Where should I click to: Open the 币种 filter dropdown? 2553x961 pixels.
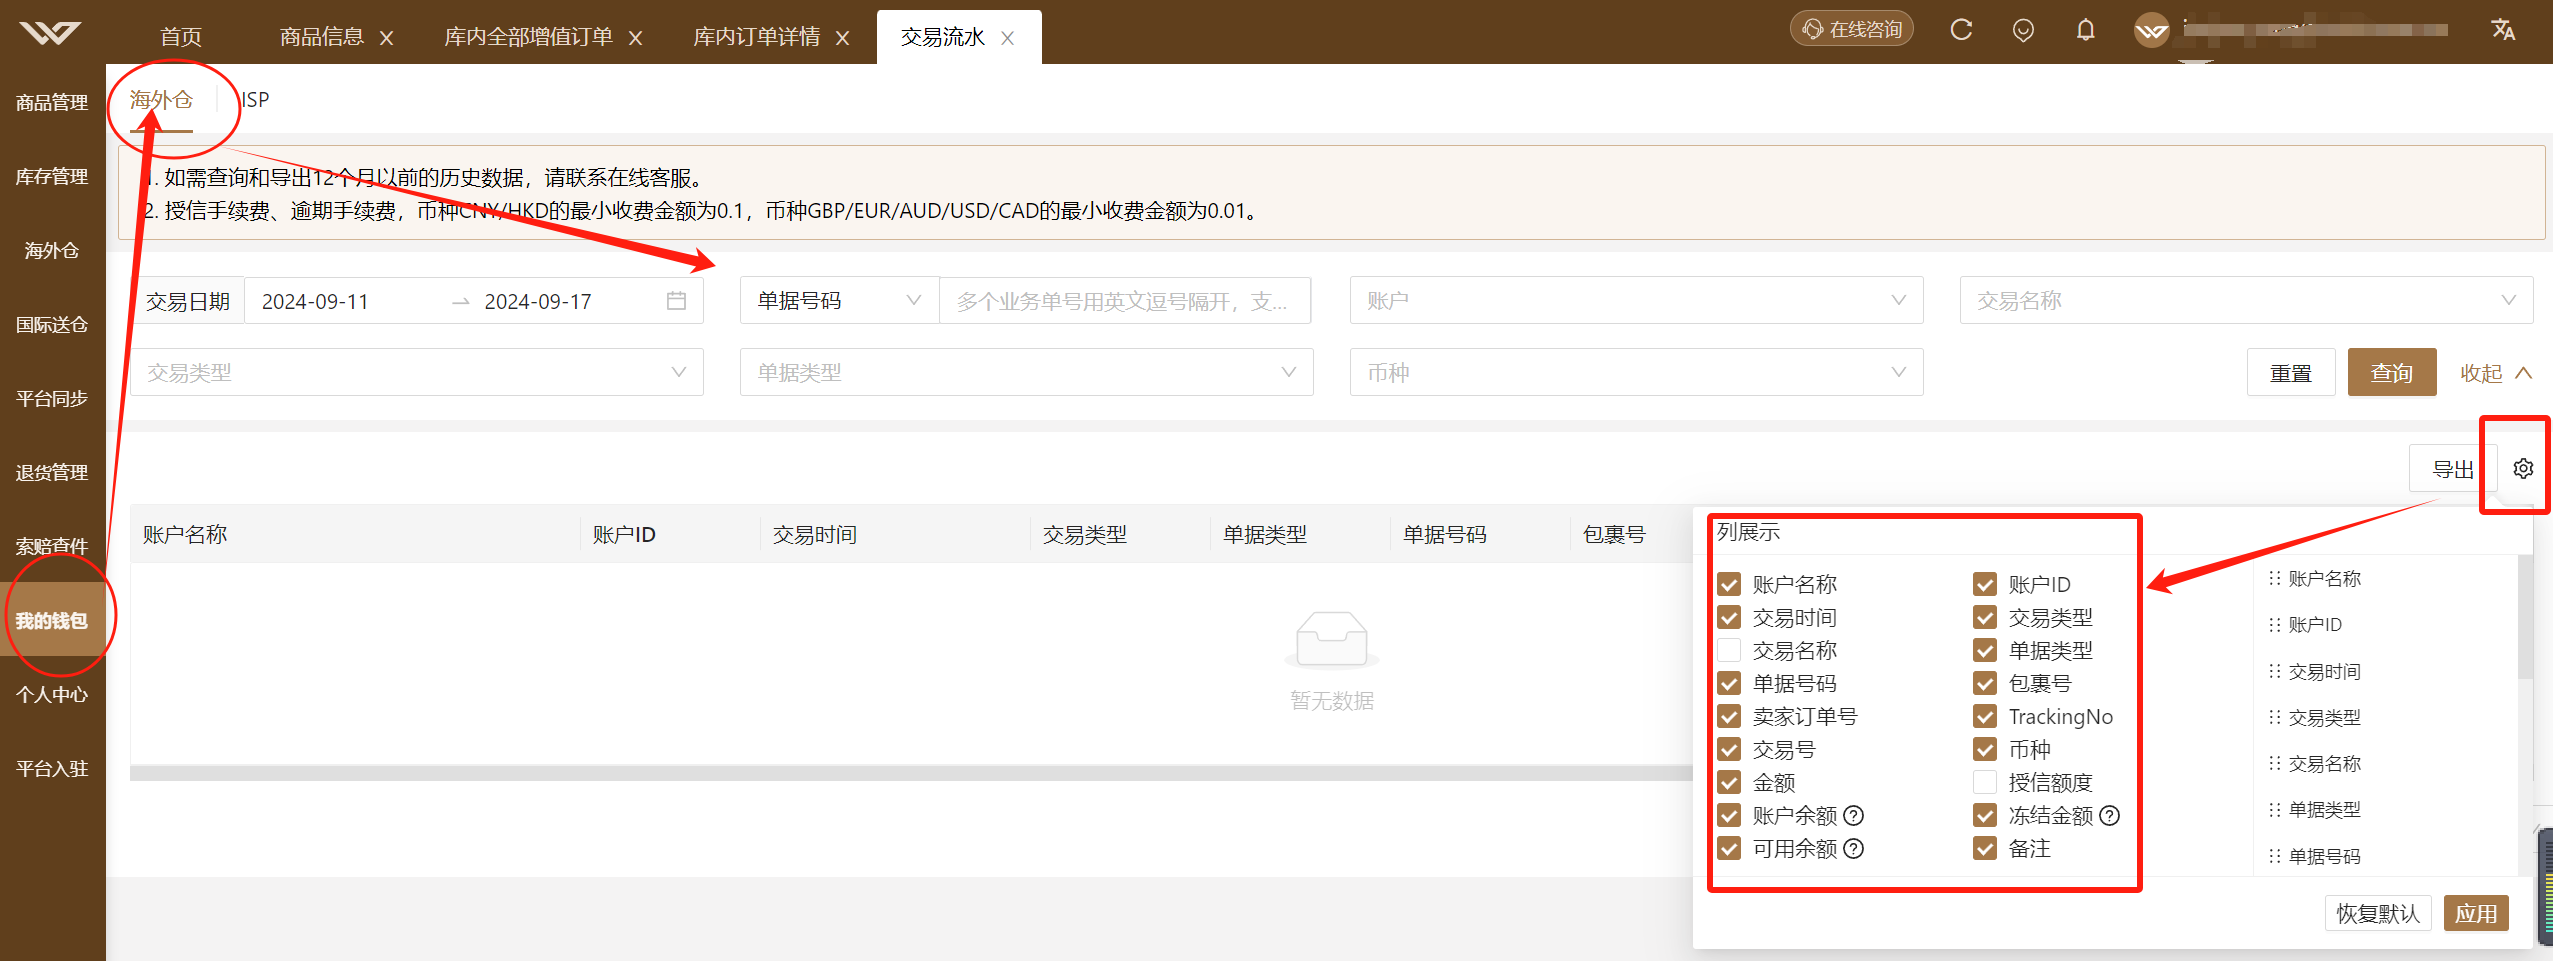(x=1636, y=372)
